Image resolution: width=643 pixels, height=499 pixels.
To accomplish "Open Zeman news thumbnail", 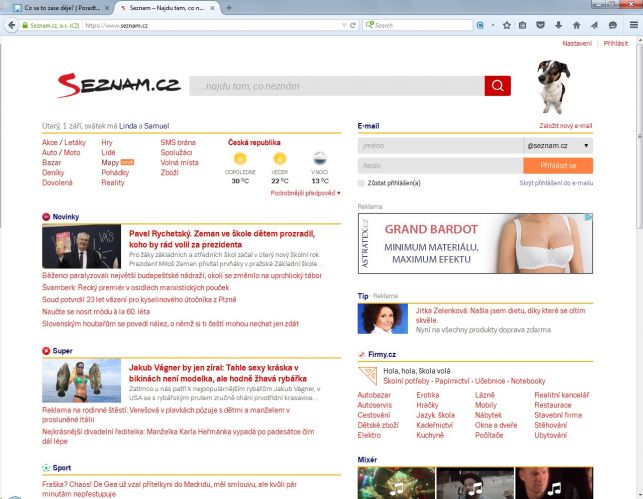I will click(81, 246).
